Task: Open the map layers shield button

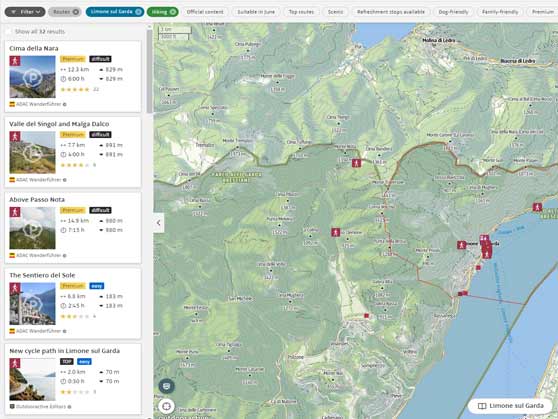Action: pyautogui.click(x=167, y=386)
